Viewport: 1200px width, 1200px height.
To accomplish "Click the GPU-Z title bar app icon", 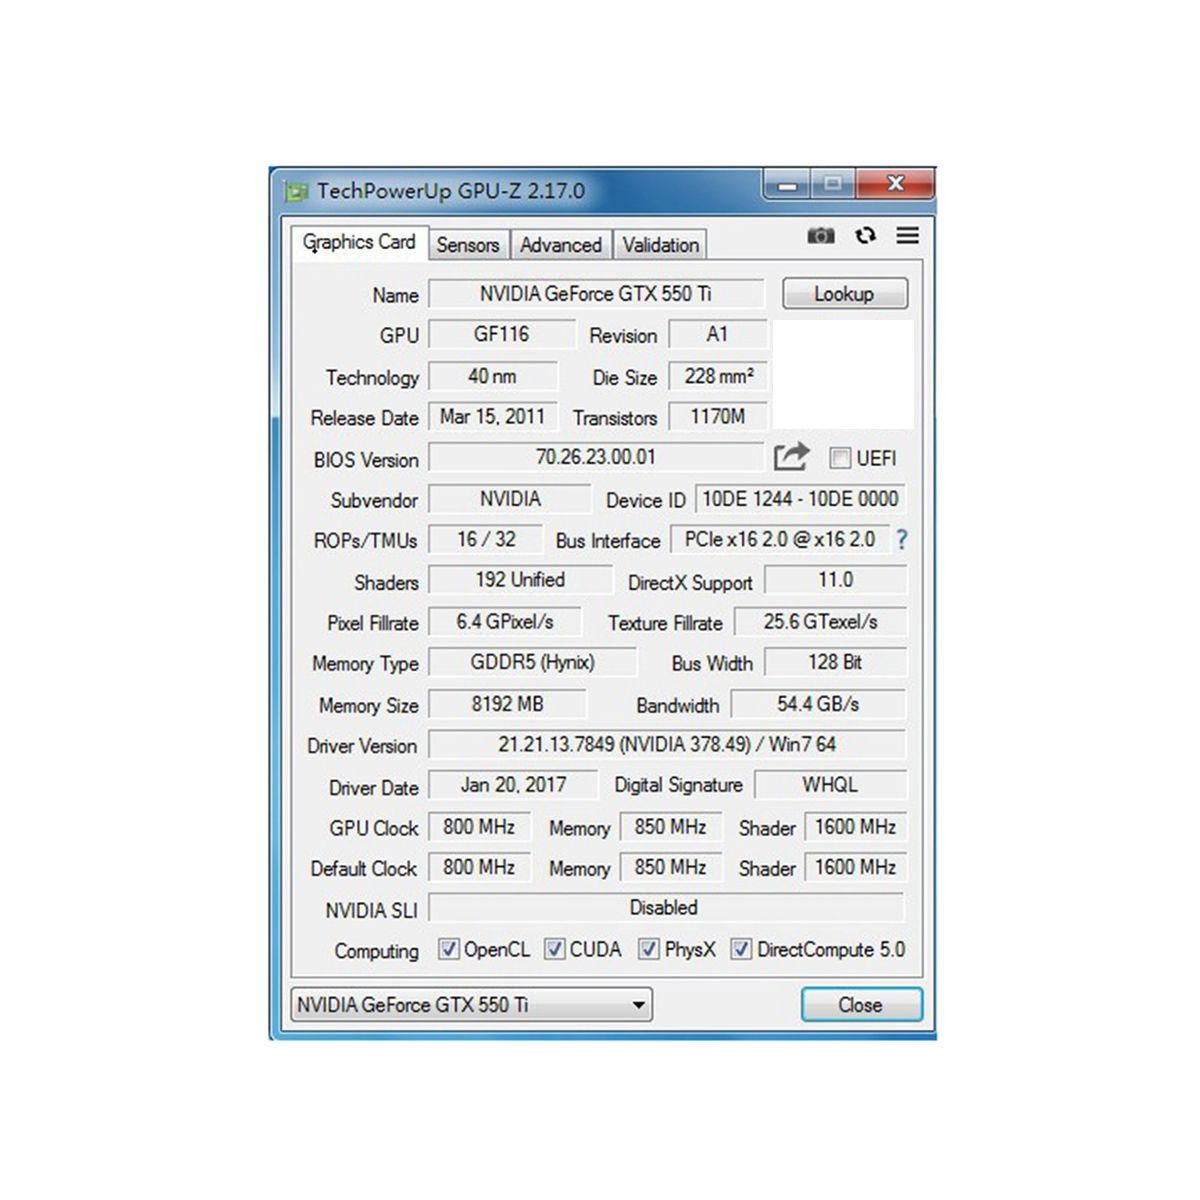I will click(x=296, y=191).
